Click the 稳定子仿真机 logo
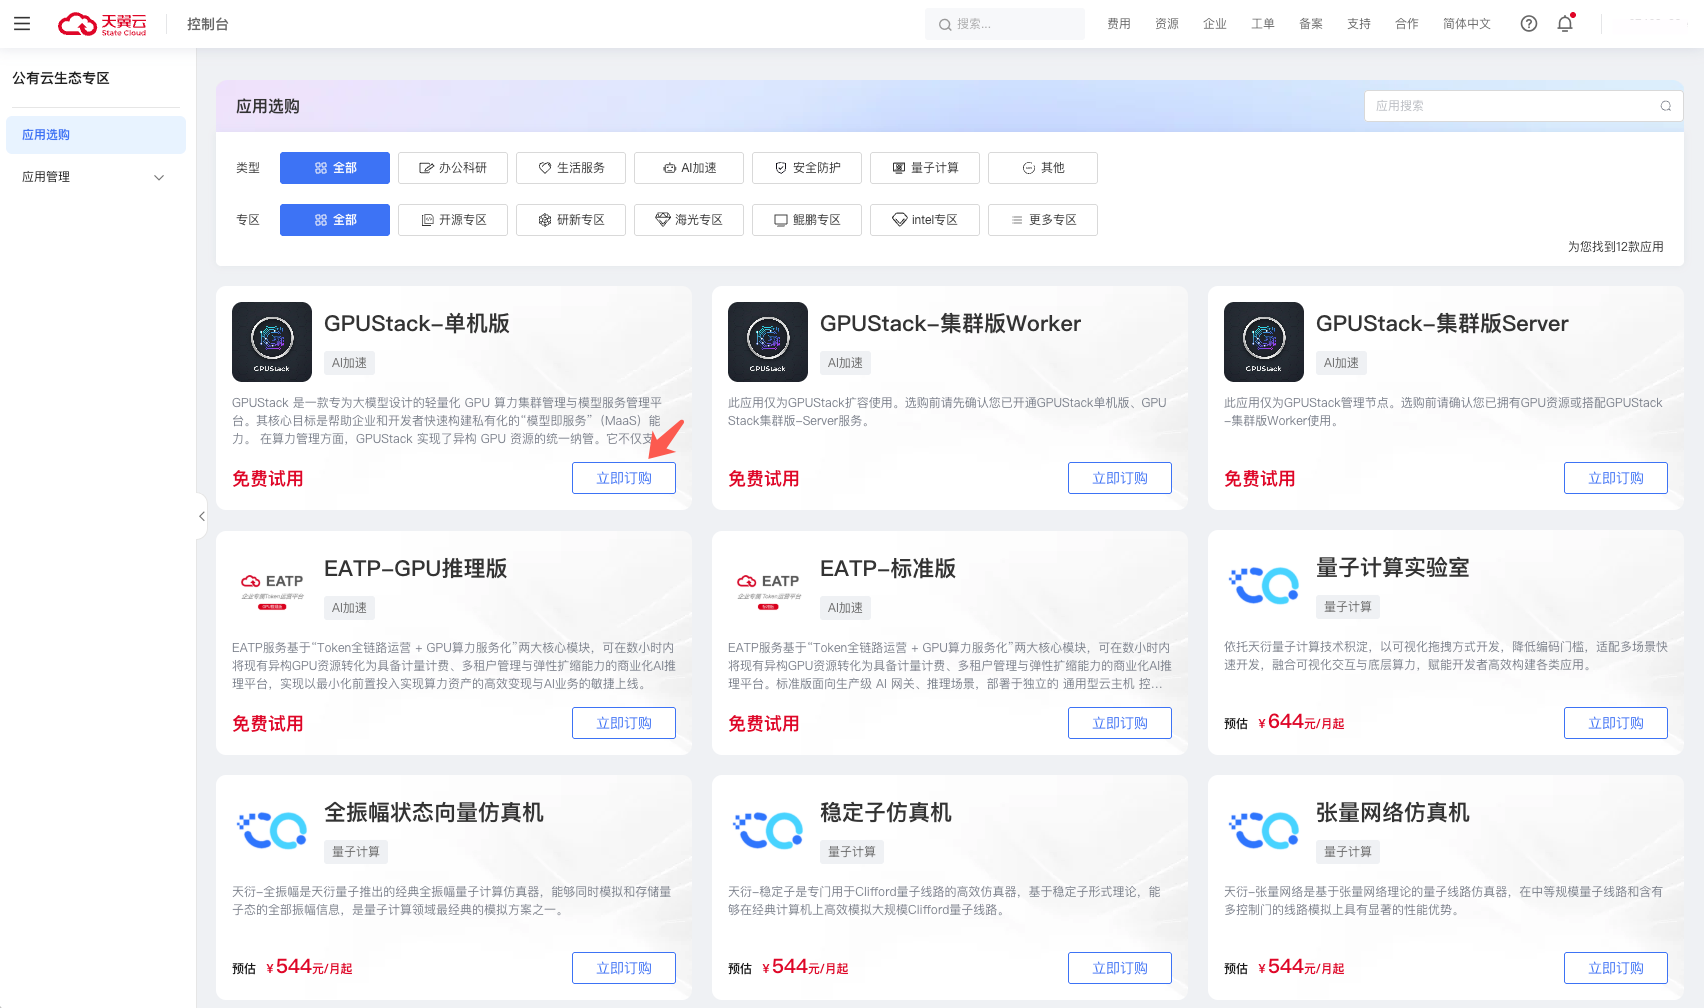Screen dimensions: 1704x1008 (768, 831)
